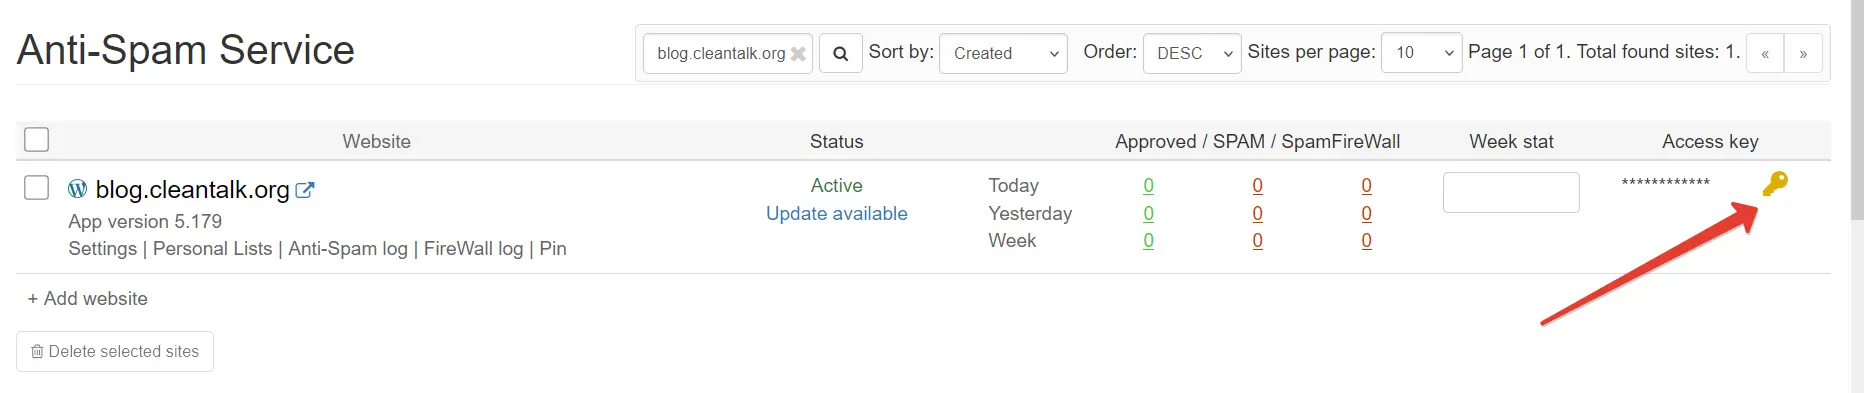Screen dimensions: 1864x393
Task: View the Anti-Spam log
Action: coord(348,249)
